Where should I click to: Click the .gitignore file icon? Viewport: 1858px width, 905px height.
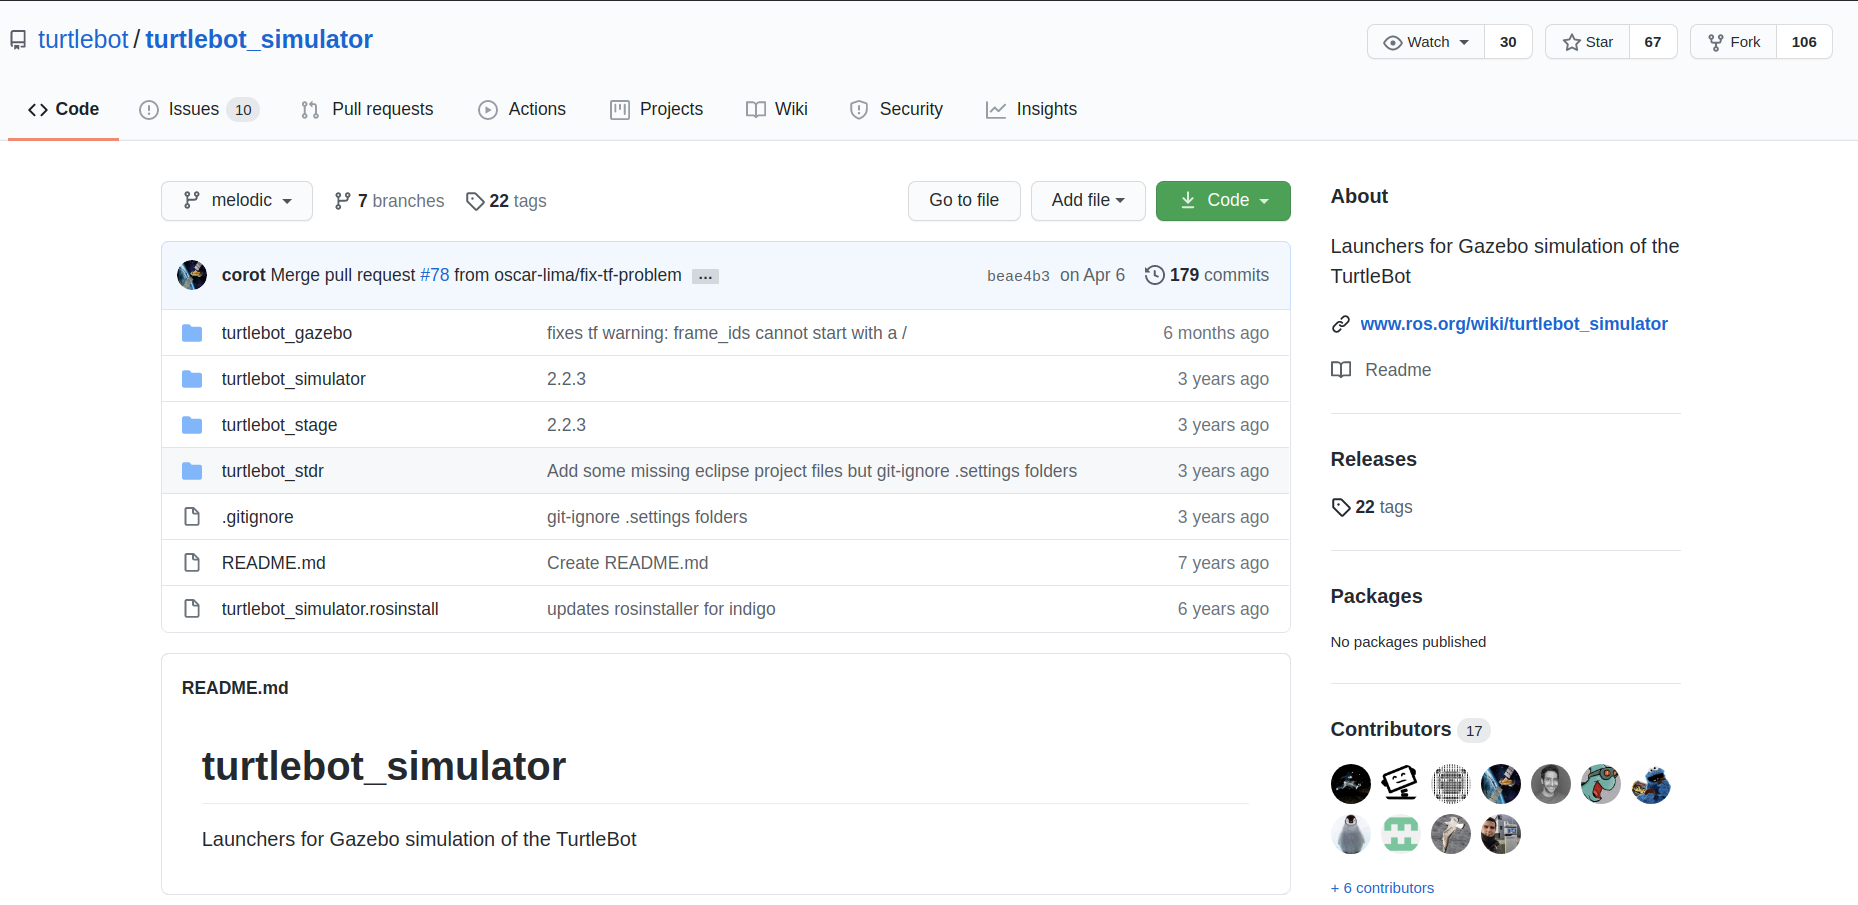[192, 517]
